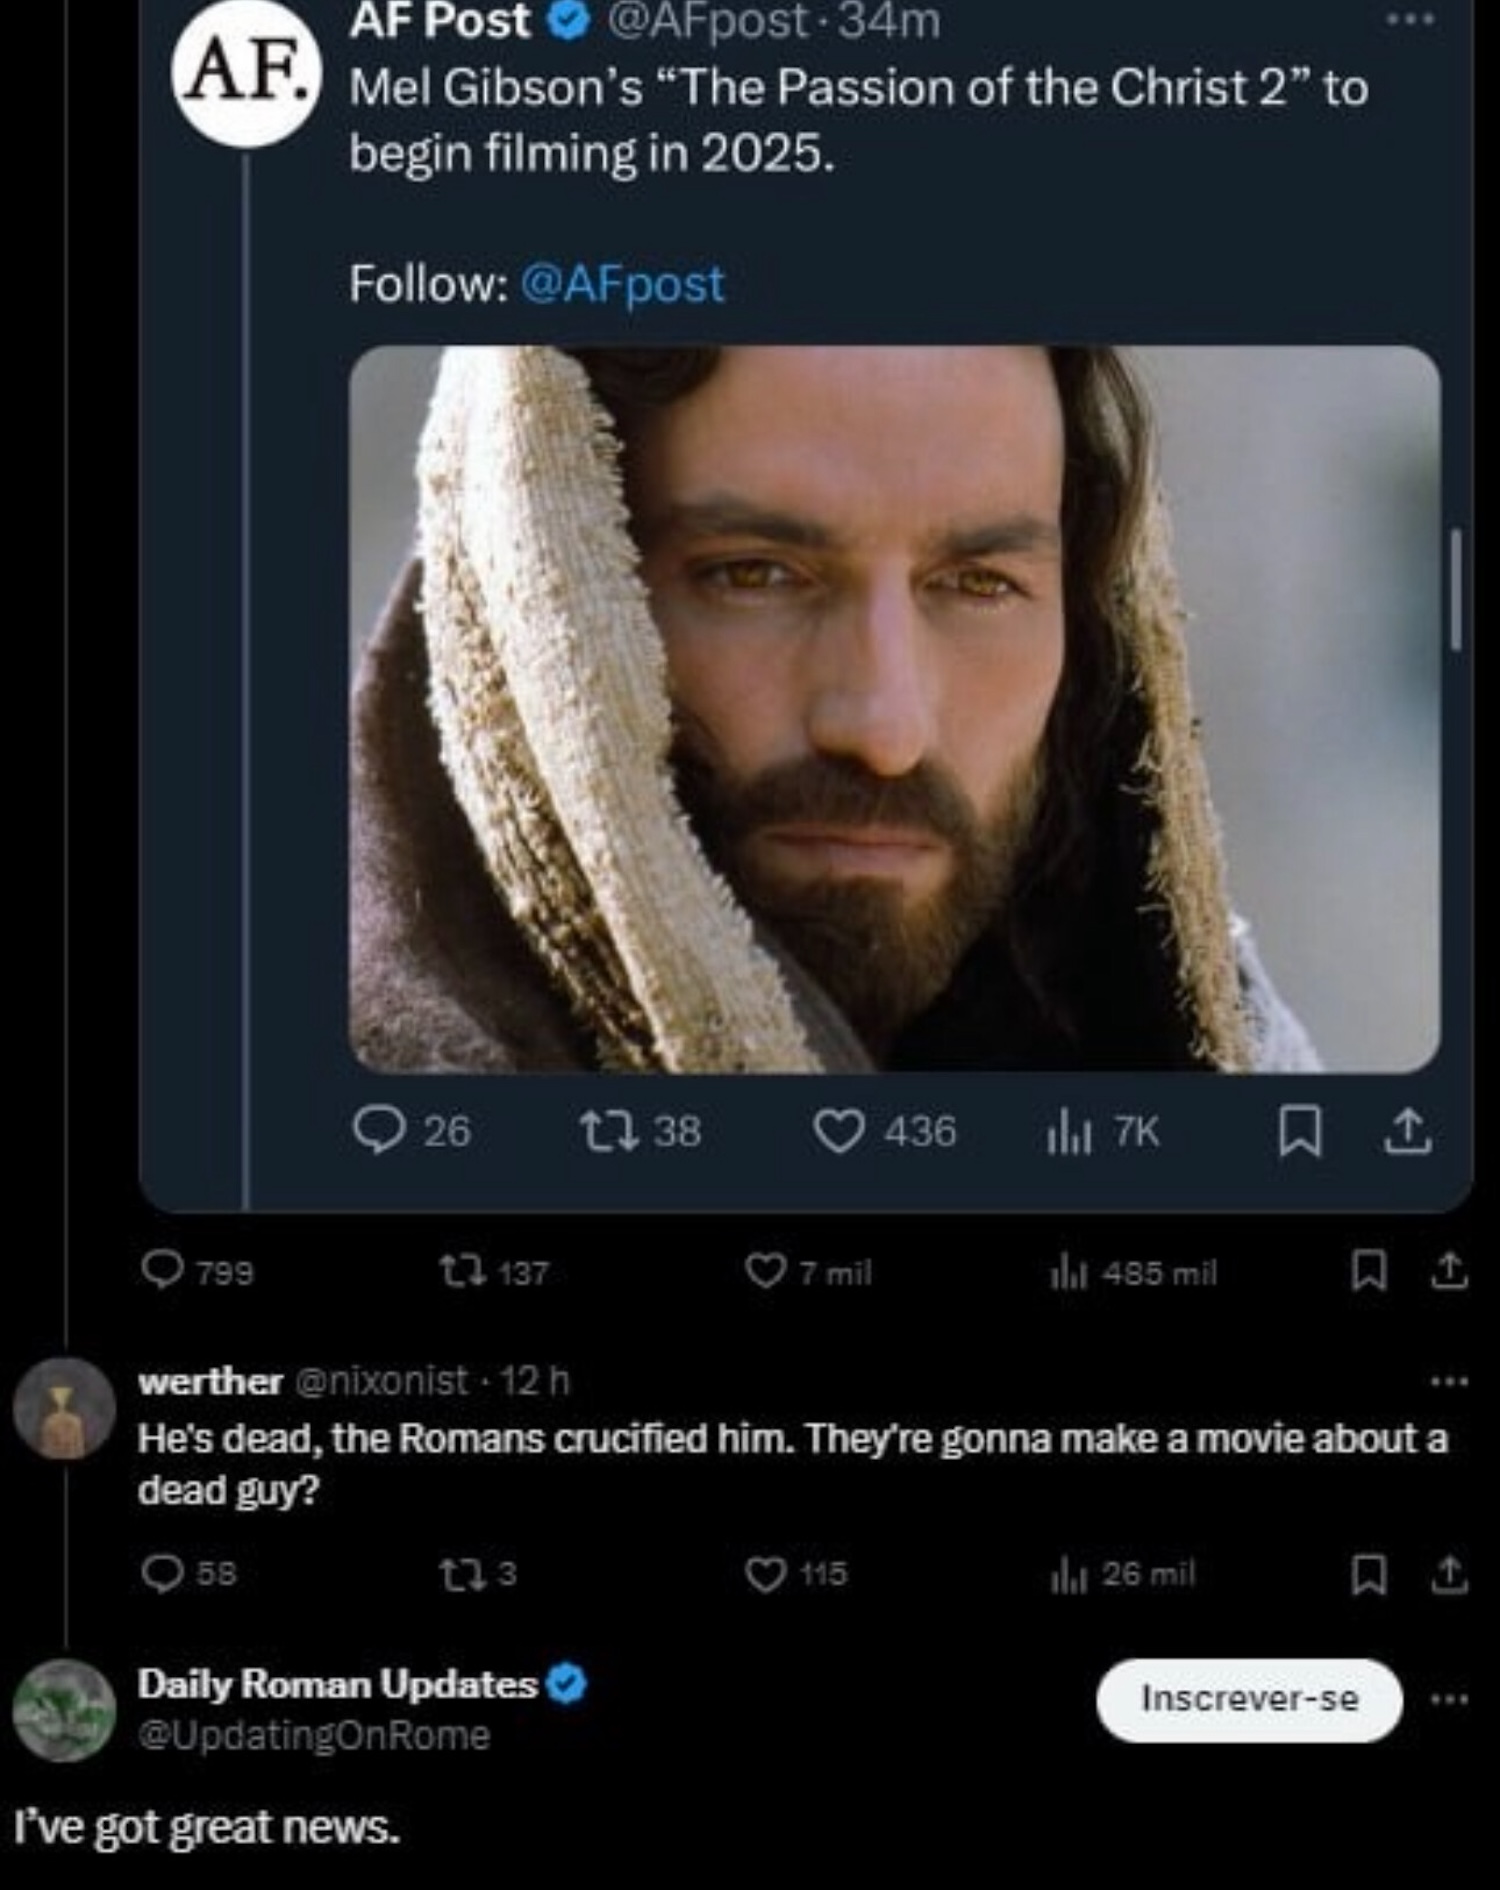Like the quoted AF Post tweet
Screen dimensions: 1500x1890
pyautogui.click(x=838, y=1132)
